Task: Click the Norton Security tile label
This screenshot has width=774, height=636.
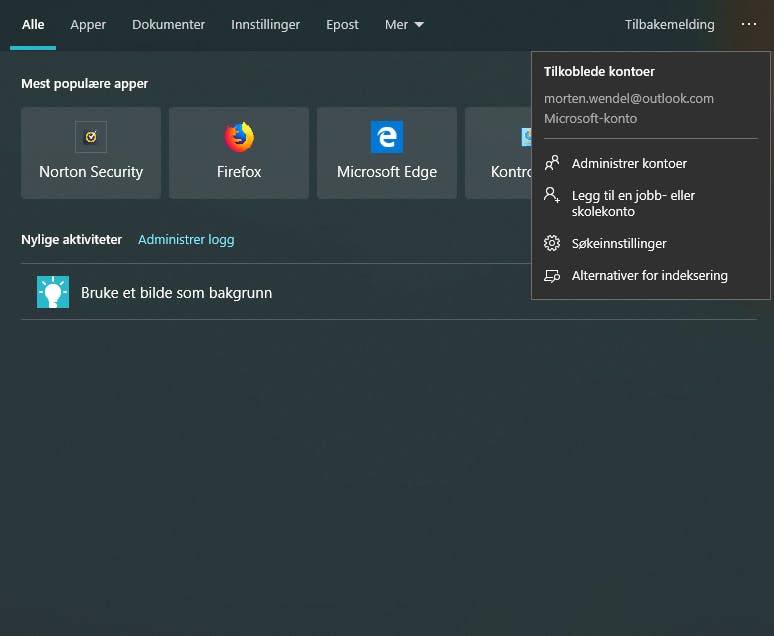Action: (91, 171)
